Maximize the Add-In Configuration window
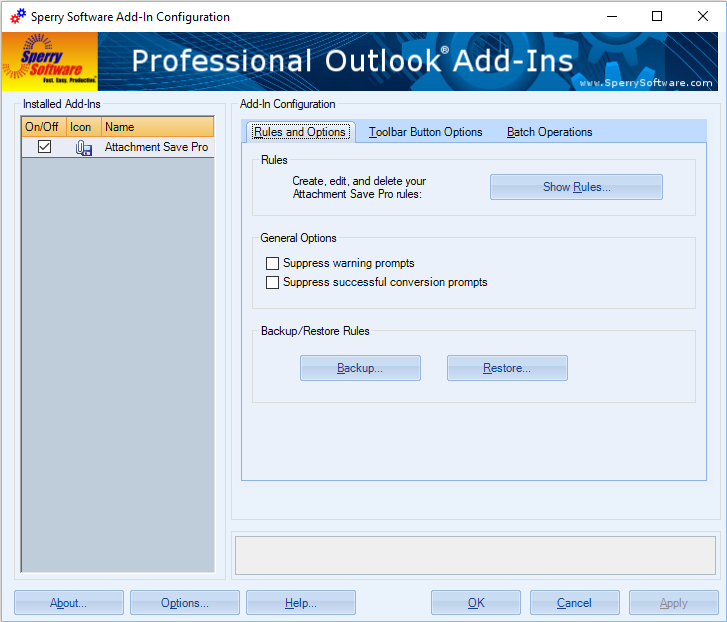Screen dimensions: 727x622 pos(657,16)
